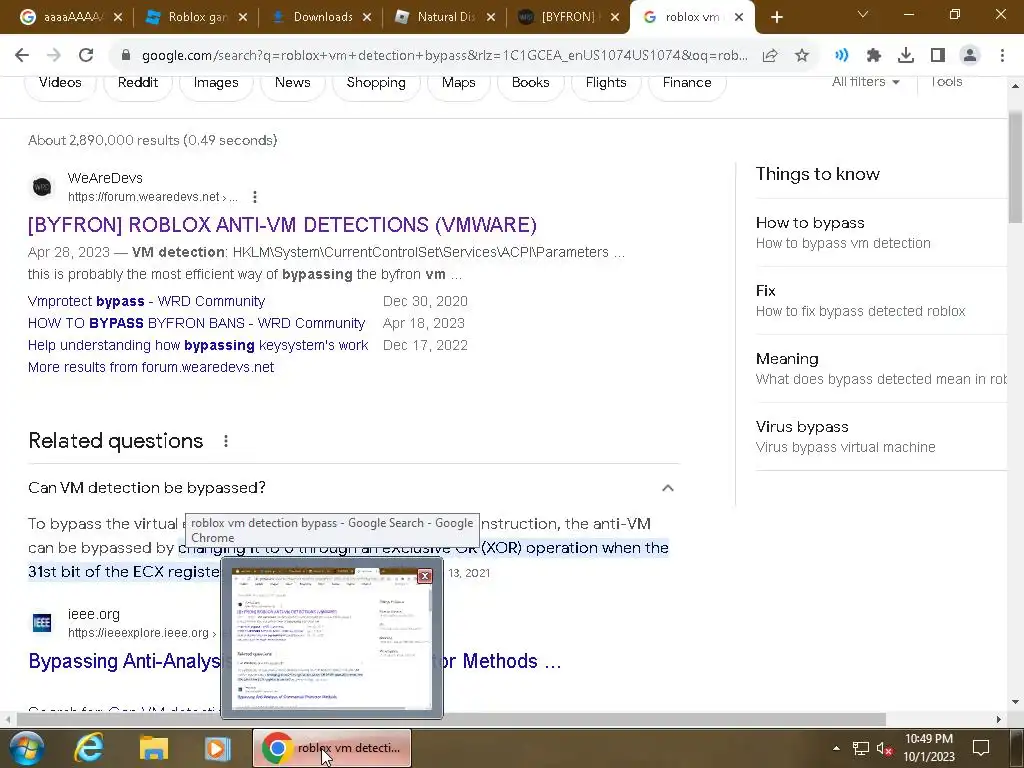Open 'HOW TO BYPASS BYFRON BANS' link
Screen dimensions: 1024x768
[x=197, y=323]
